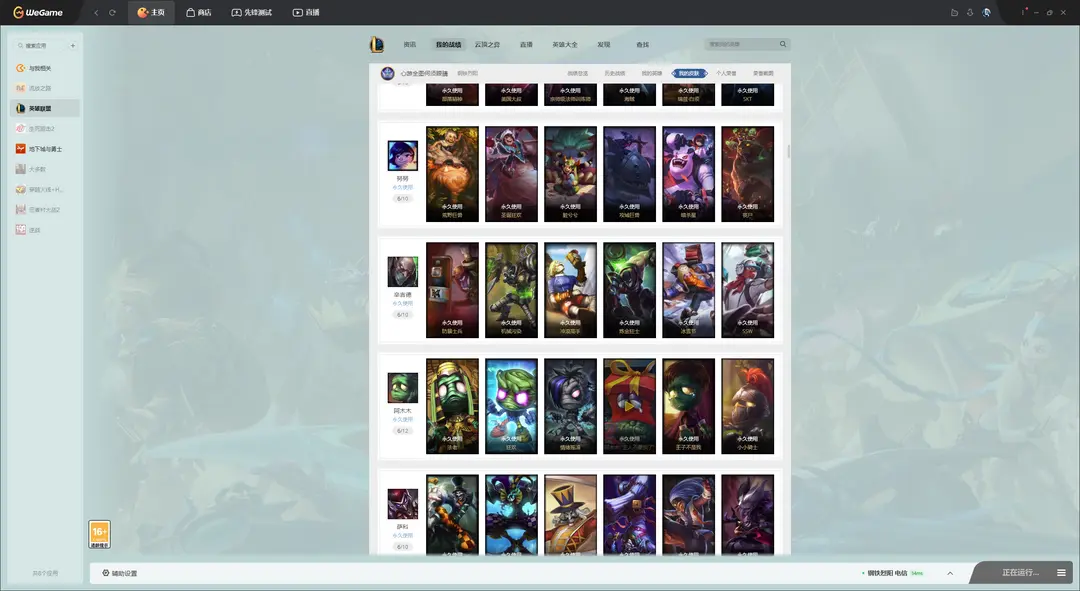Click the magnifier icon in League search

click(x=783, y=44)
